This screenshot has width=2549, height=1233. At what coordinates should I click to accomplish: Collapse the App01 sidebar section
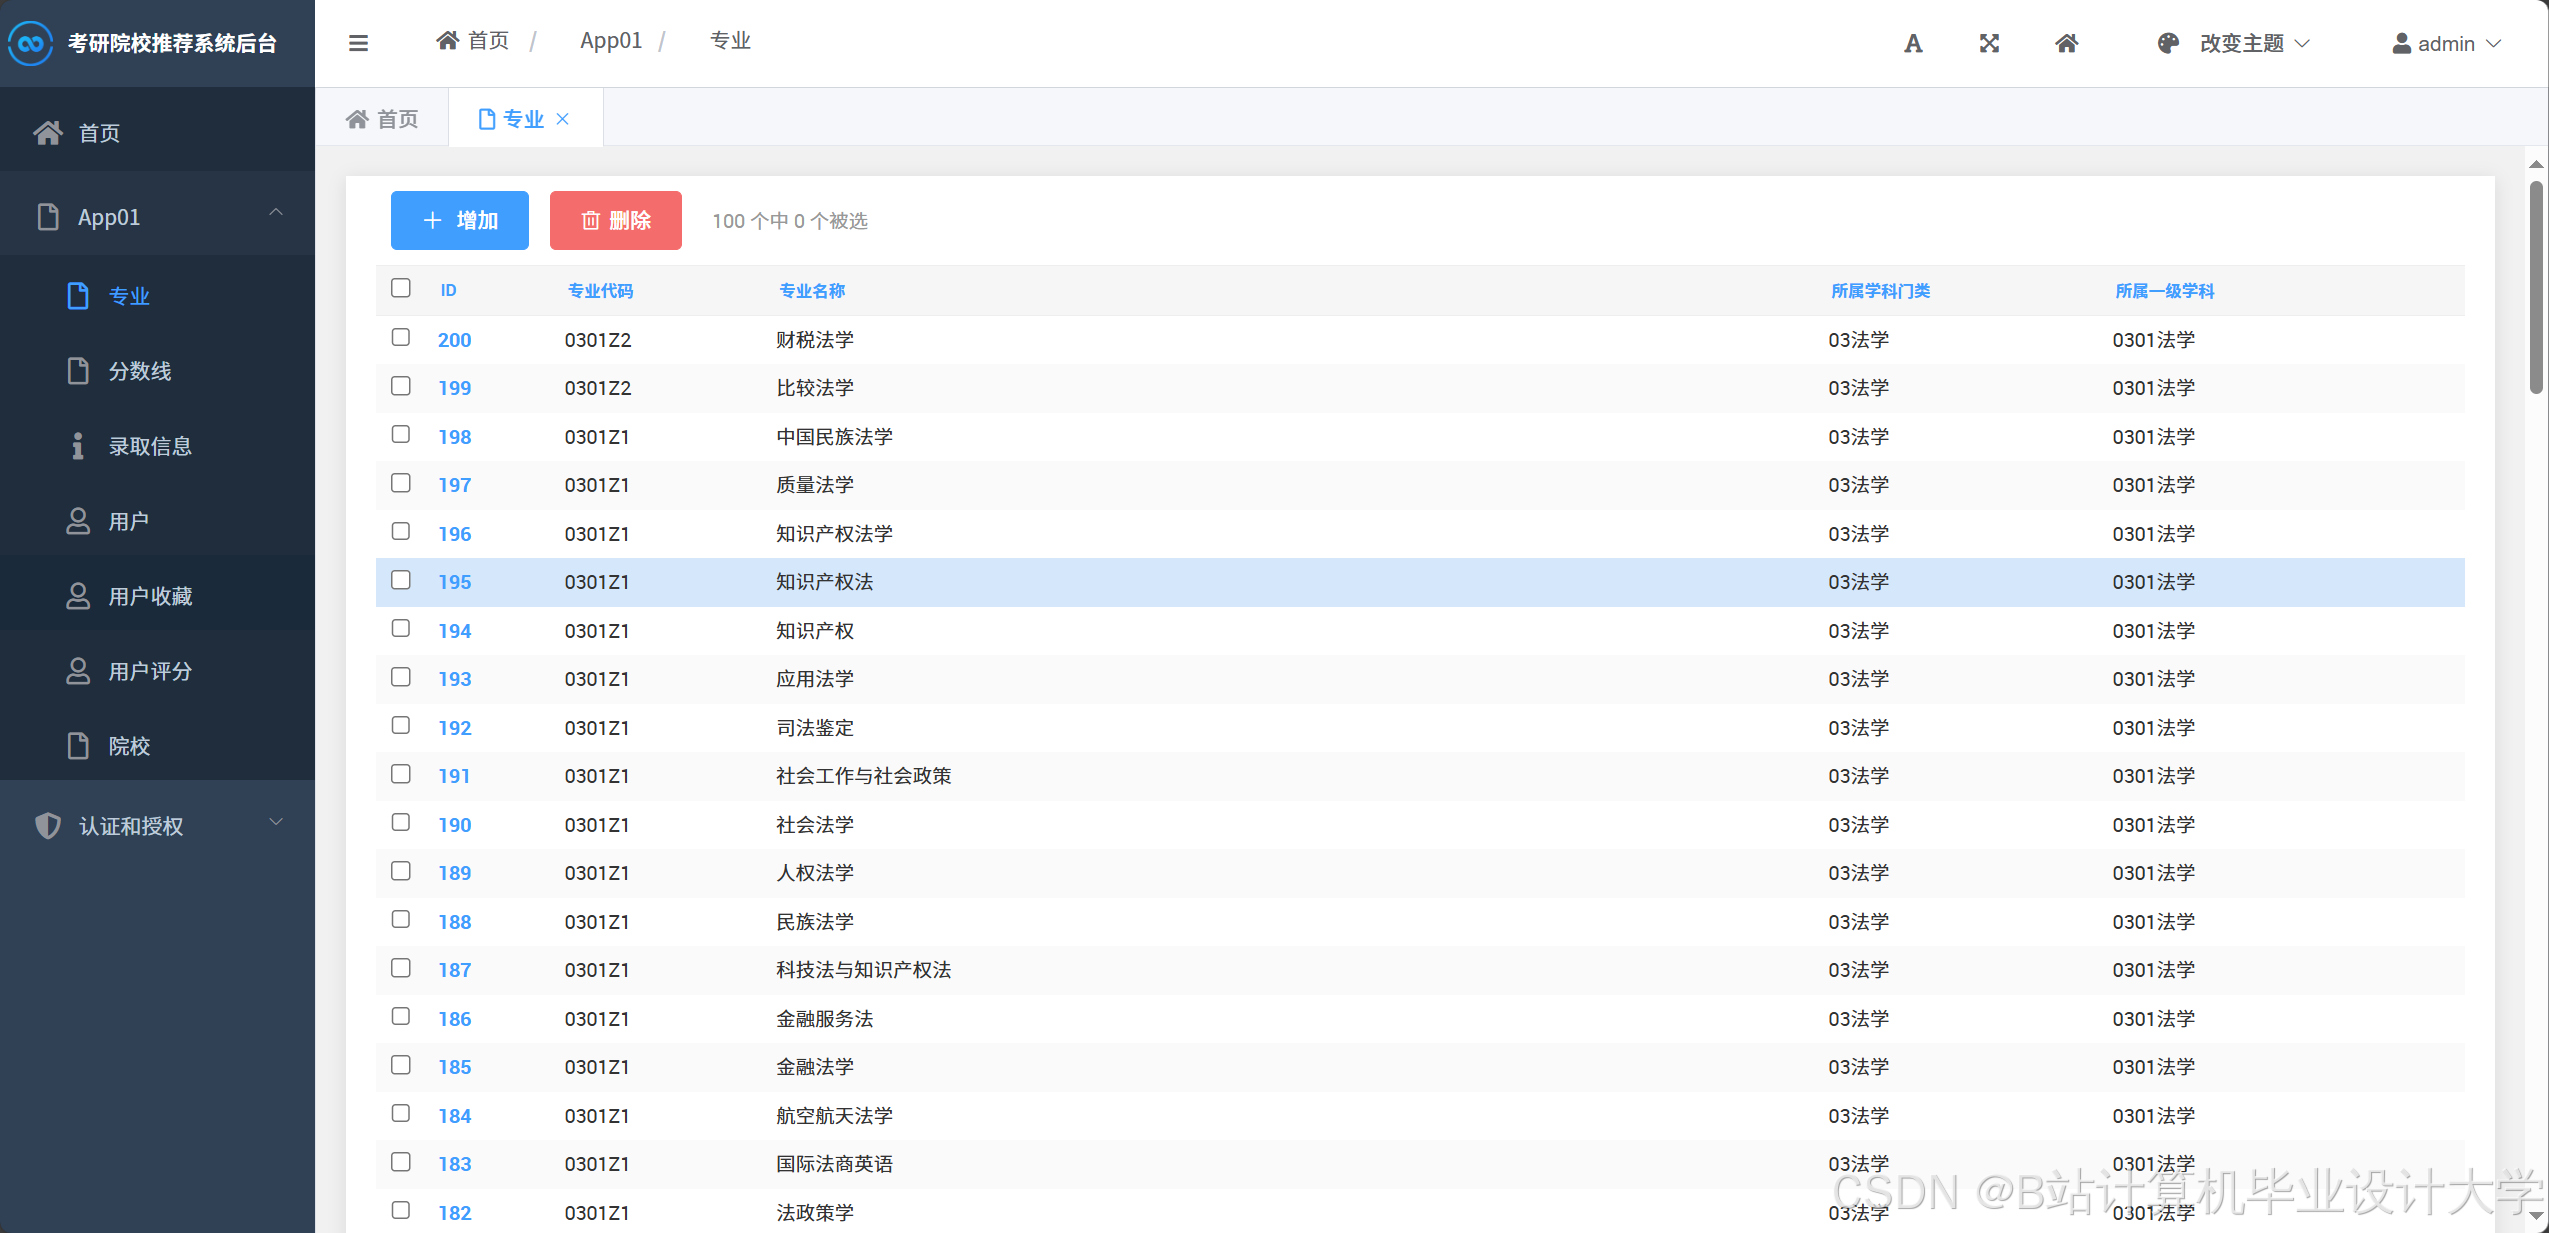coord(157,216)
